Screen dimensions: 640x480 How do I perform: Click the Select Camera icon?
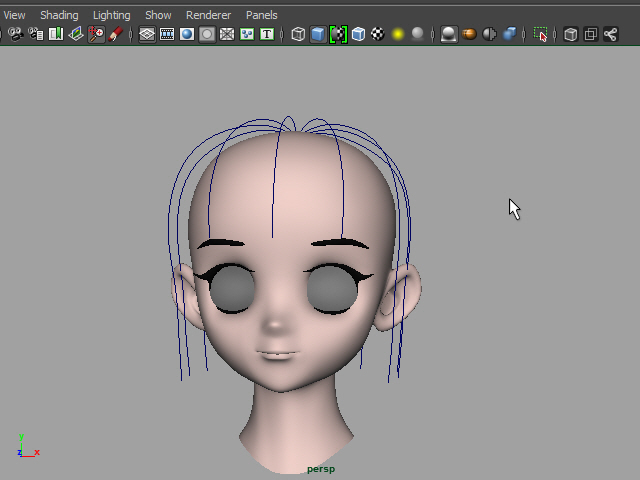coord(15,34)
